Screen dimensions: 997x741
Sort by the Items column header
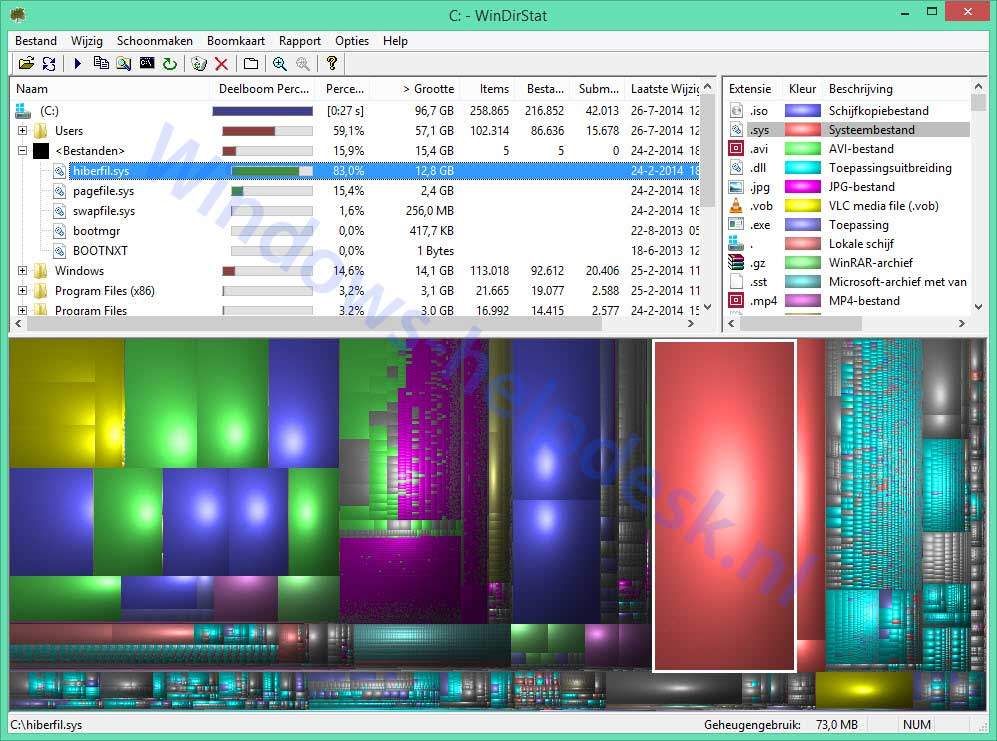click(488, 89)
